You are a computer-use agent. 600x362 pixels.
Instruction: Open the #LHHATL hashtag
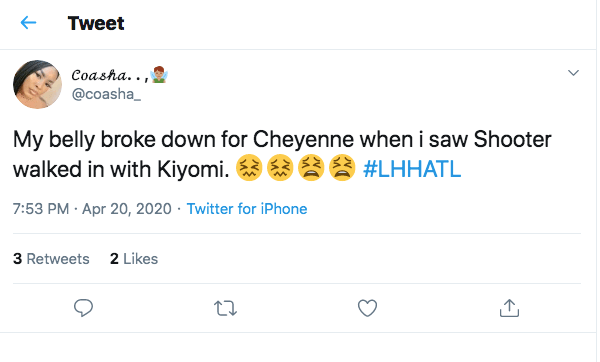coord(412,169)
